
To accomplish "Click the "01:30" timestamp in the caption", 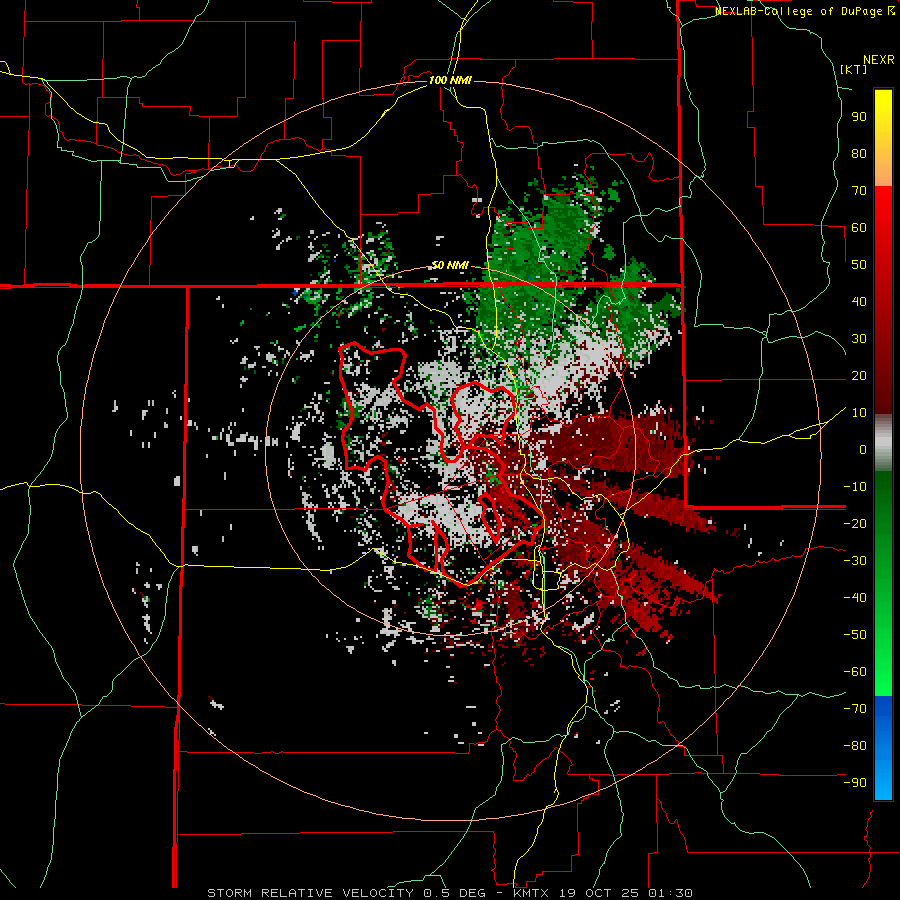I will point(670,893).
